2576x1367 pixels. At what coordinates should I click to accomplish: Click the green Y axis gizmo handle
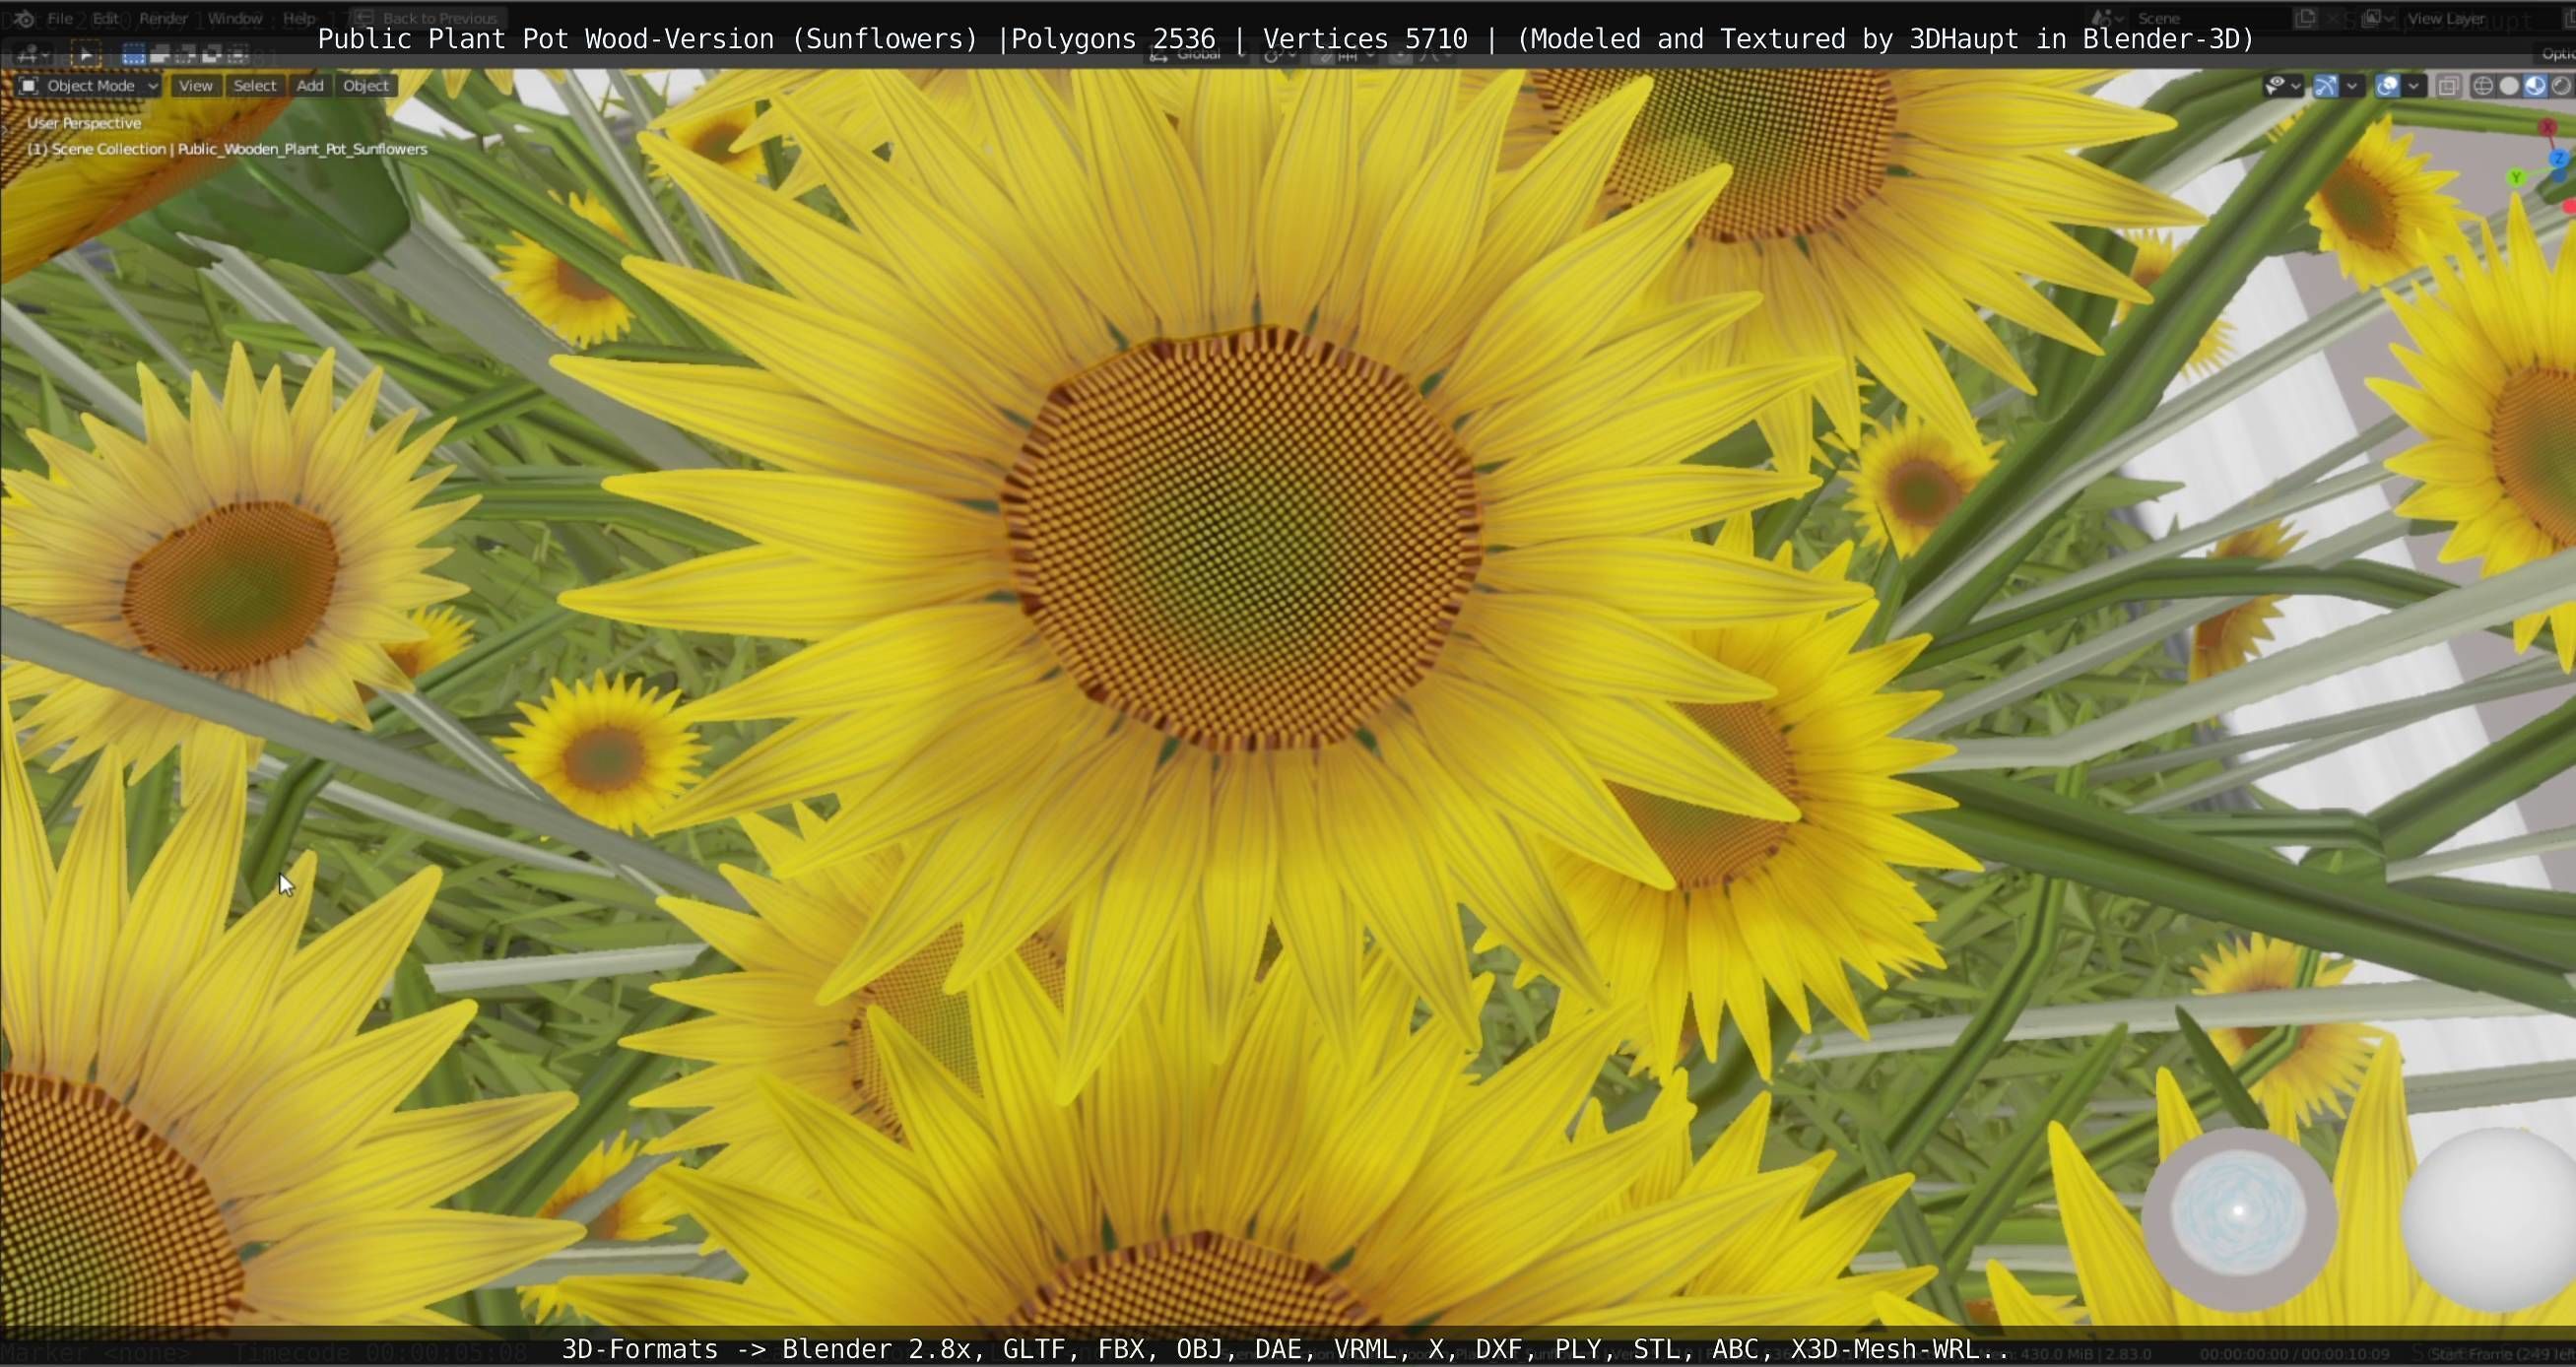coord(2517,178)
